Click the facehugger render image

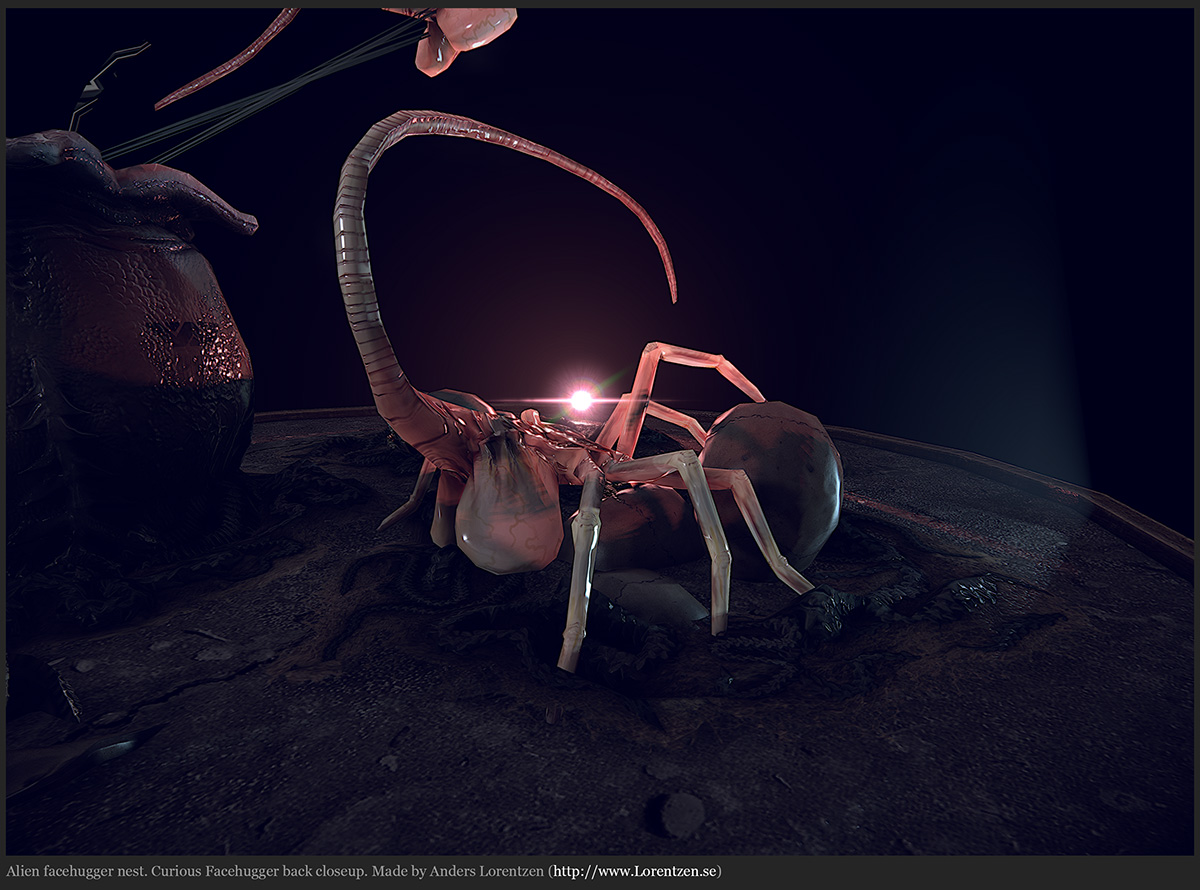(600, 431)
